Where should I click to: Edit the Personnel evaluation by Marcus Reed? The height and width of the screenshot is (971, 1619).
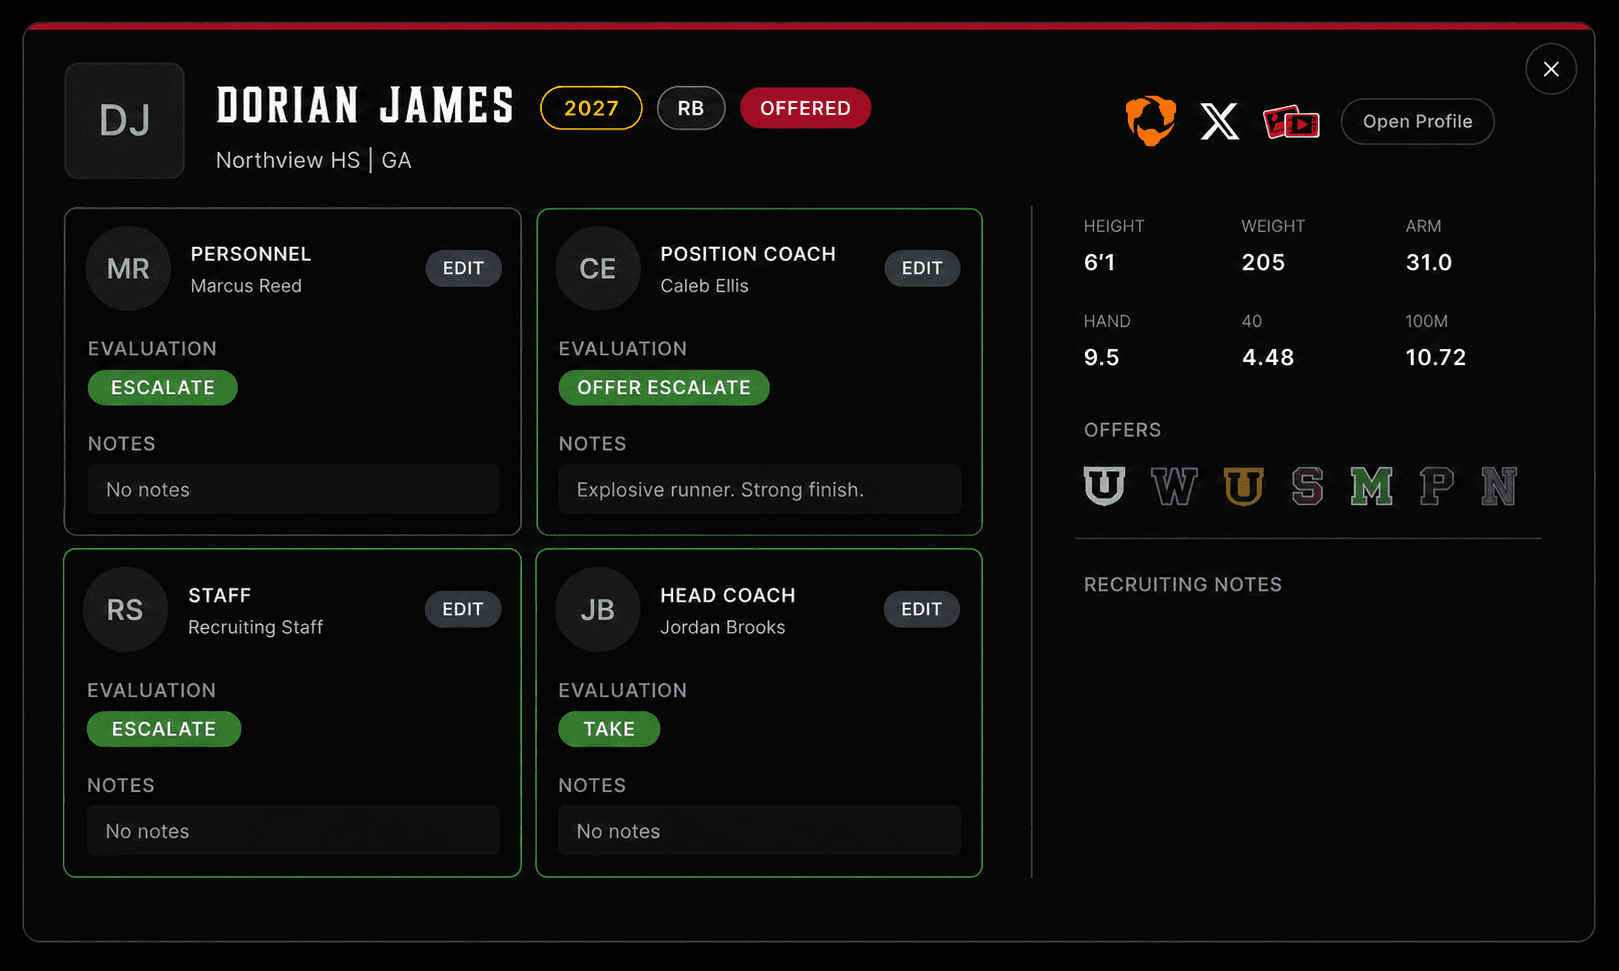click(x=463, y=268)
